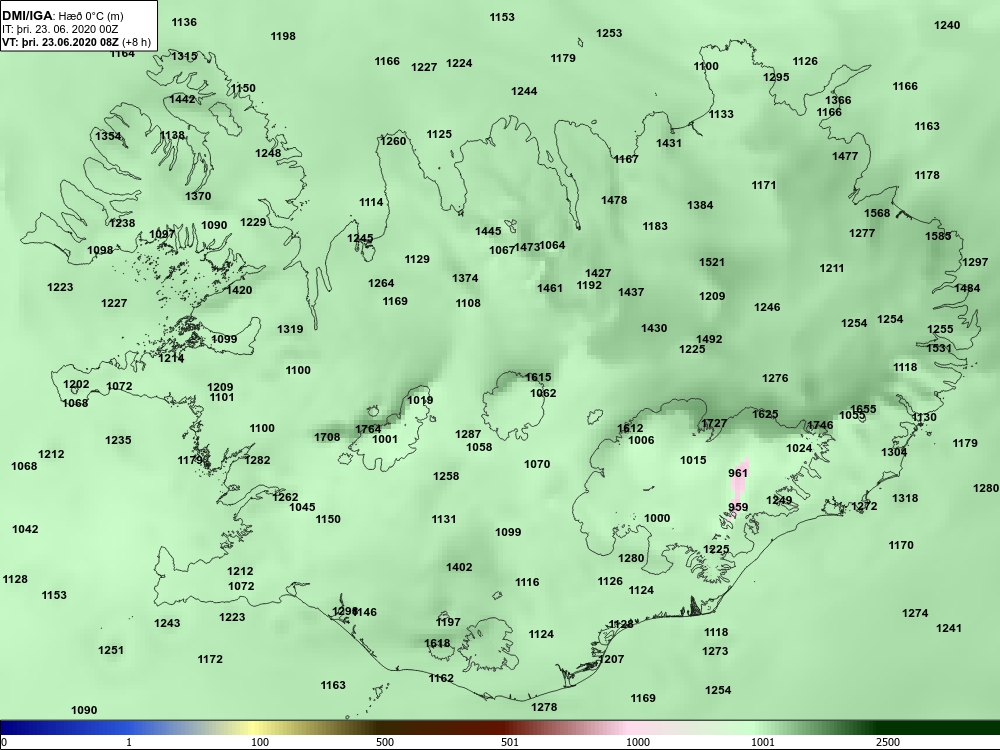The height and width of the screenshot is (750, 1000).
Task: Click the 'IT: þri. 23. 06. 2020 00Z' line
Action: coord(61,29)
